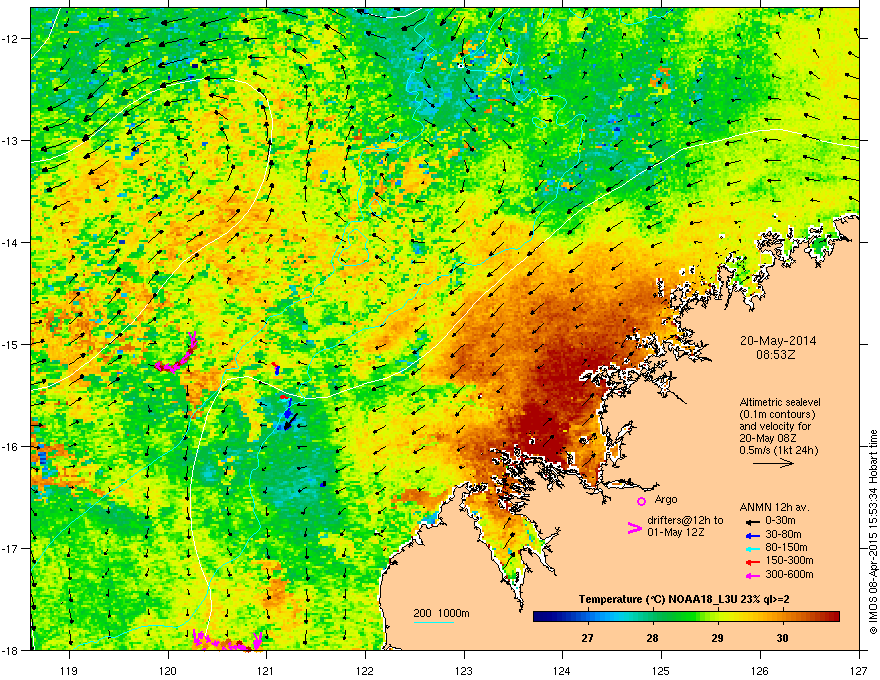
Task: Click the magenta 300-600m legend arrow
Action: tap(753, 575)
